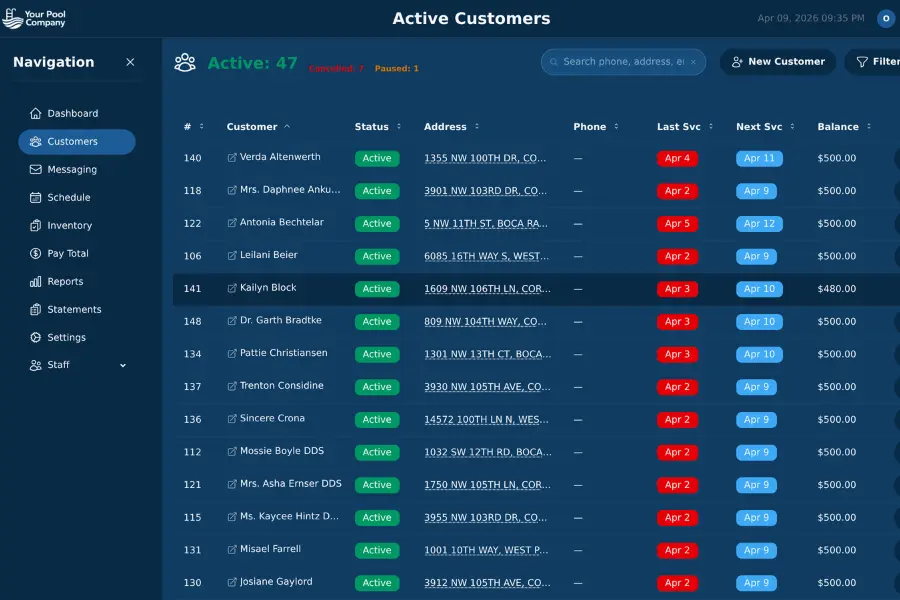This screenshot has width=900, height=600.
Task: Open address 1609 NW 106TH LN link
Action: point(487,289)
